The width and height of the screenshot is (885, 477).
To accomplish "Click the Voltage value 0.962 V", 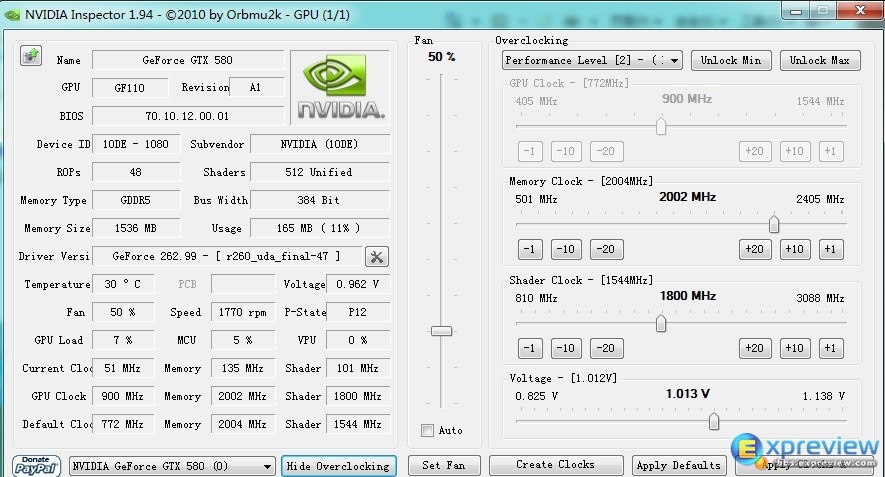I will (358, 285).
